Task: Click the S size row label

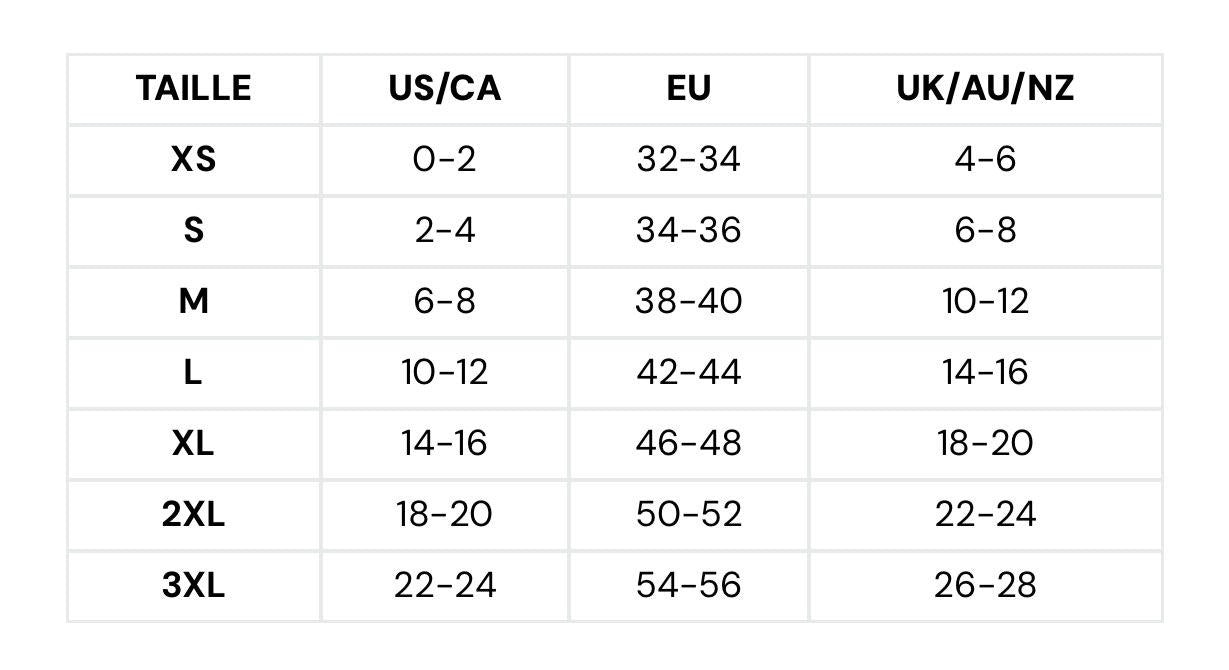Action: click(x=194, y=230)
